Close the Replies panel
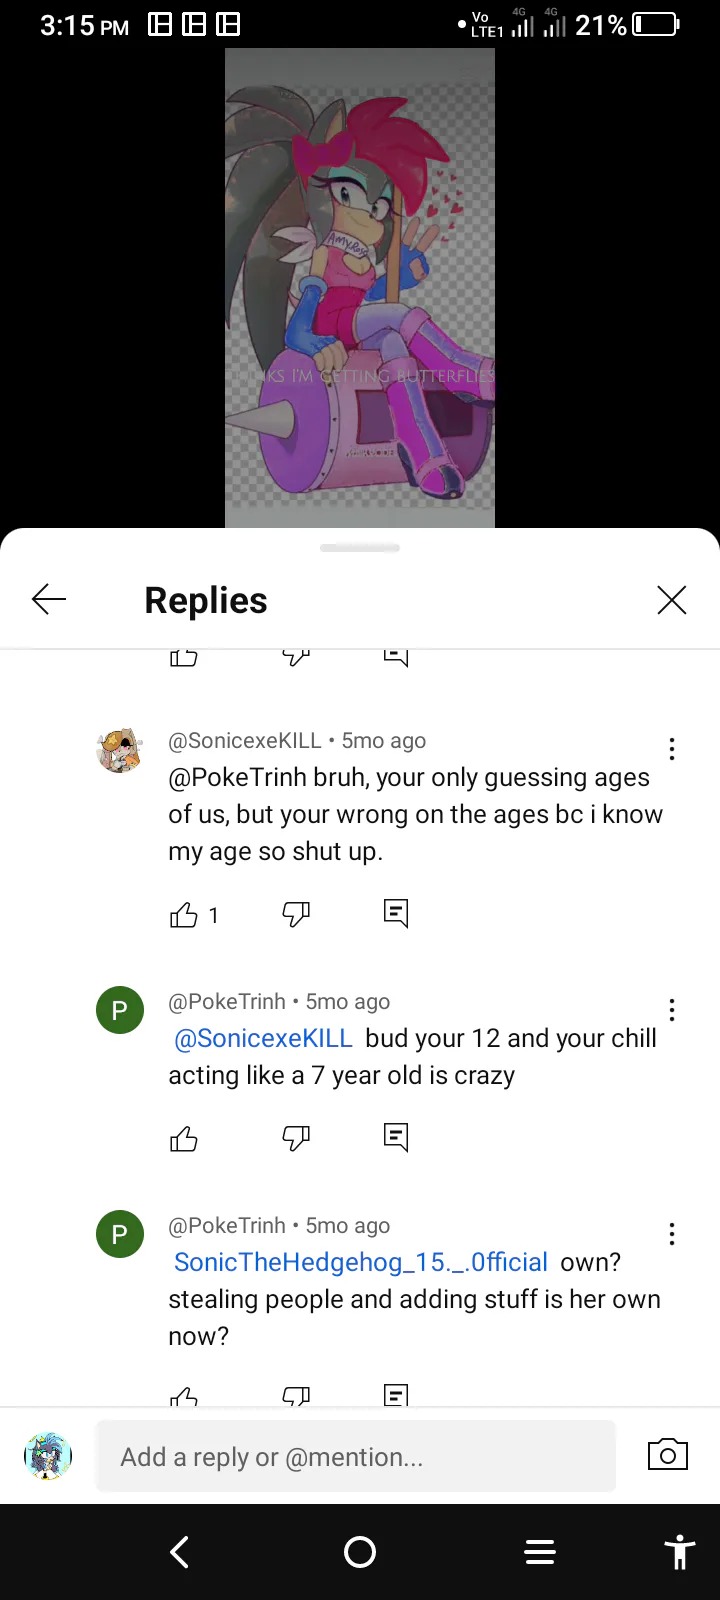 [x=671, y=599]
